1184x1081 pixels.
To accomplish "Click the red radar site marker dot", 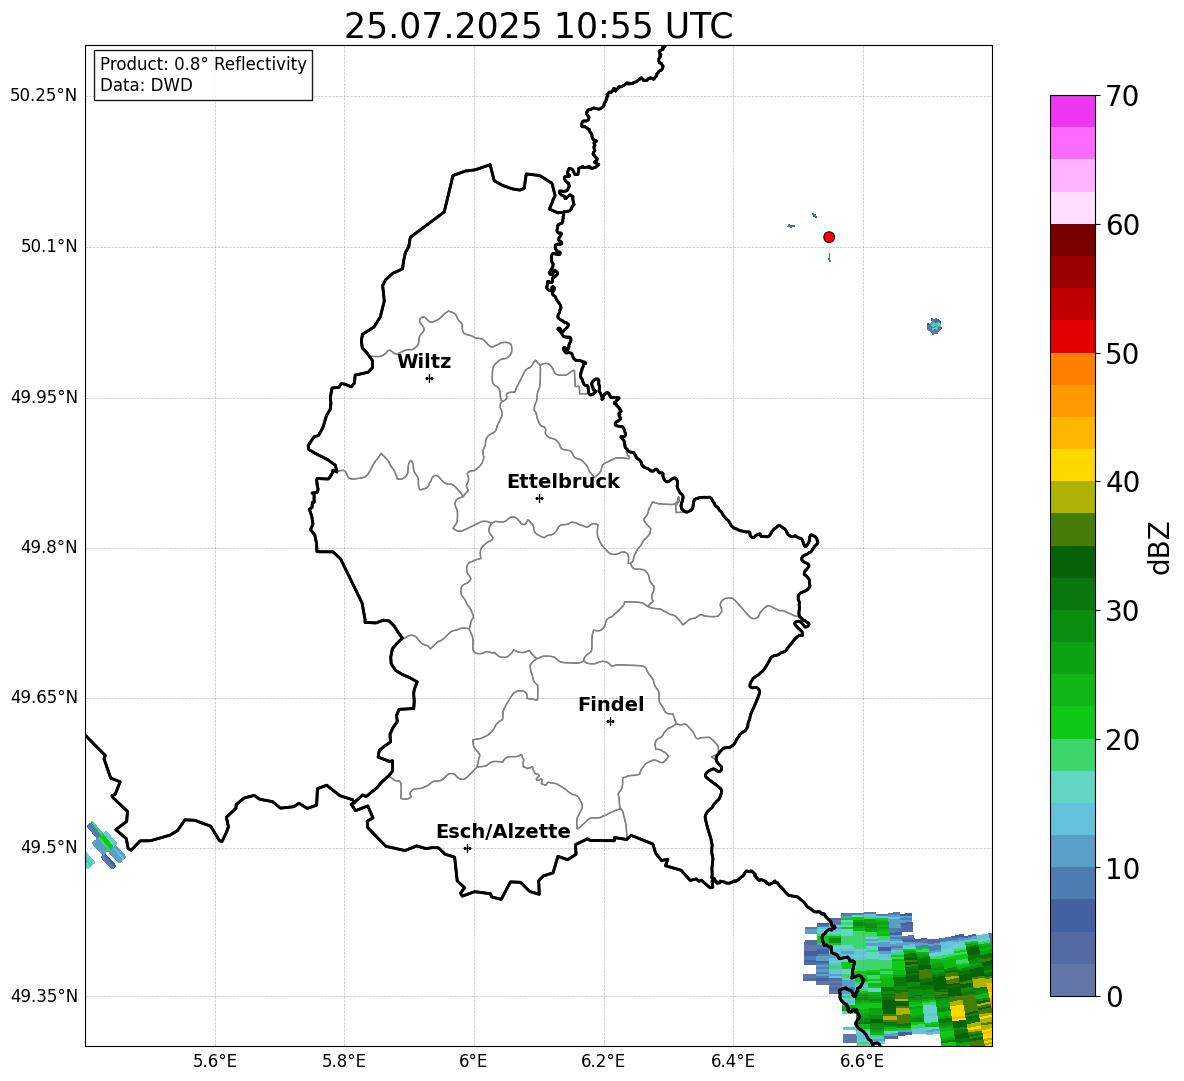I will coord(829,237).
